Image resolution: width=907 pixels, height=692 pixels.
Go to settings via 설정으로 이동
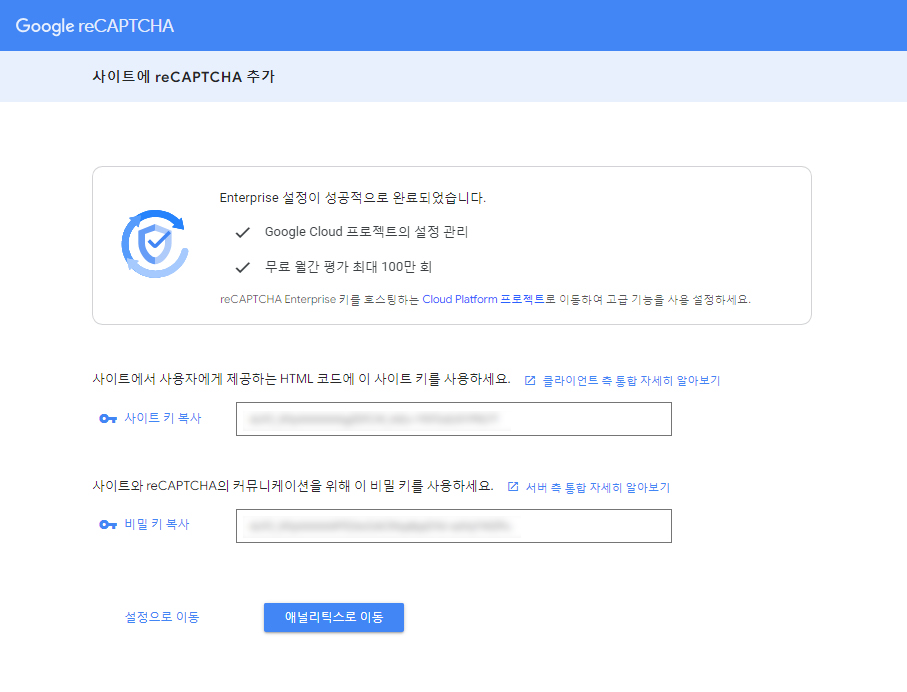tap(162, 617)
